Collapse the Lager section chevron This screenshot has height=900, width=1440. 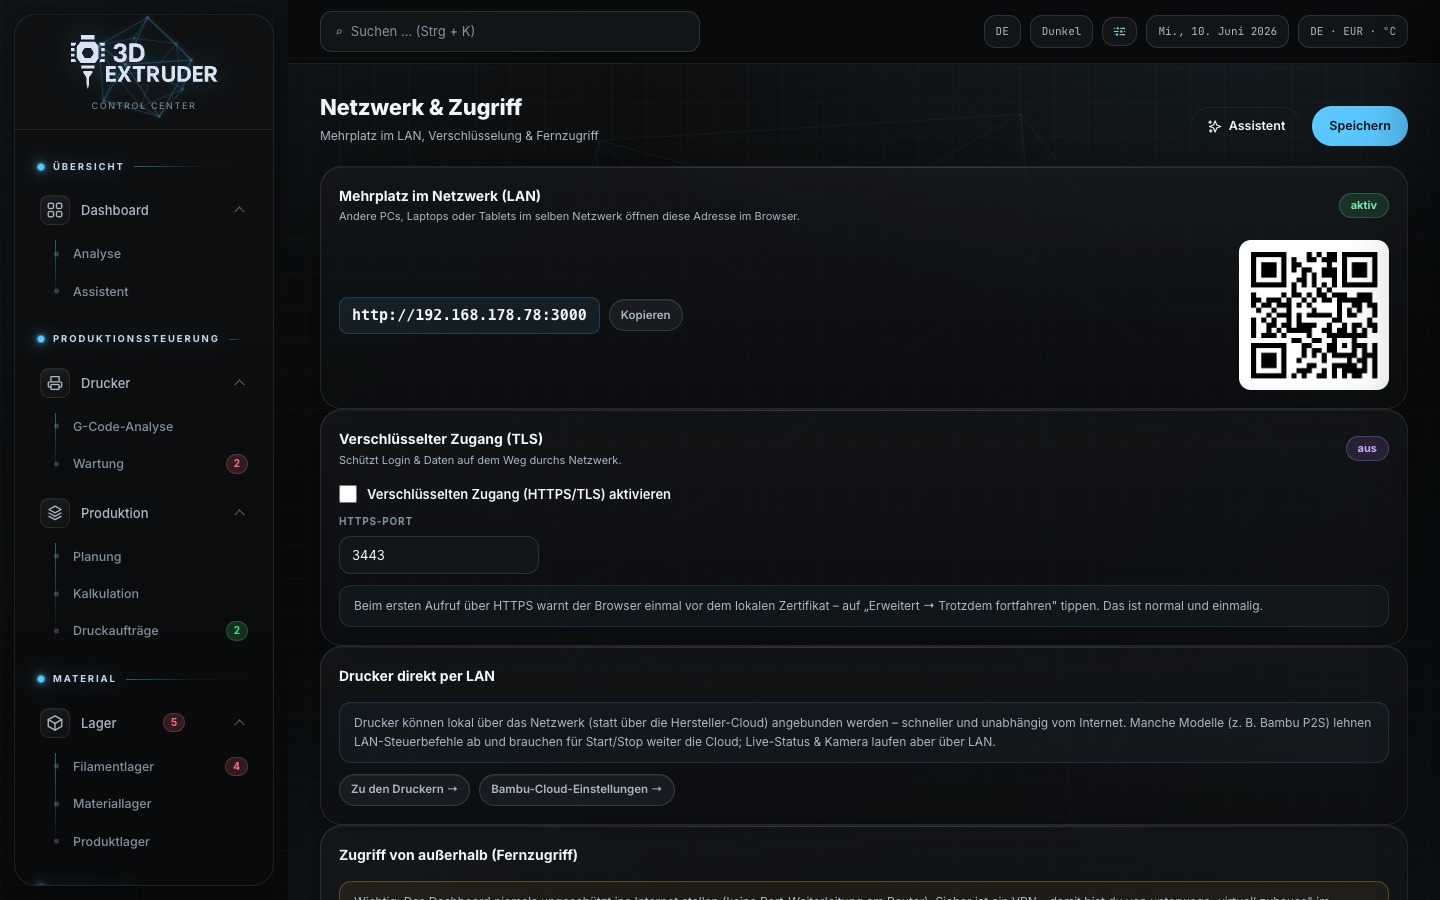(x=239, y=723)
